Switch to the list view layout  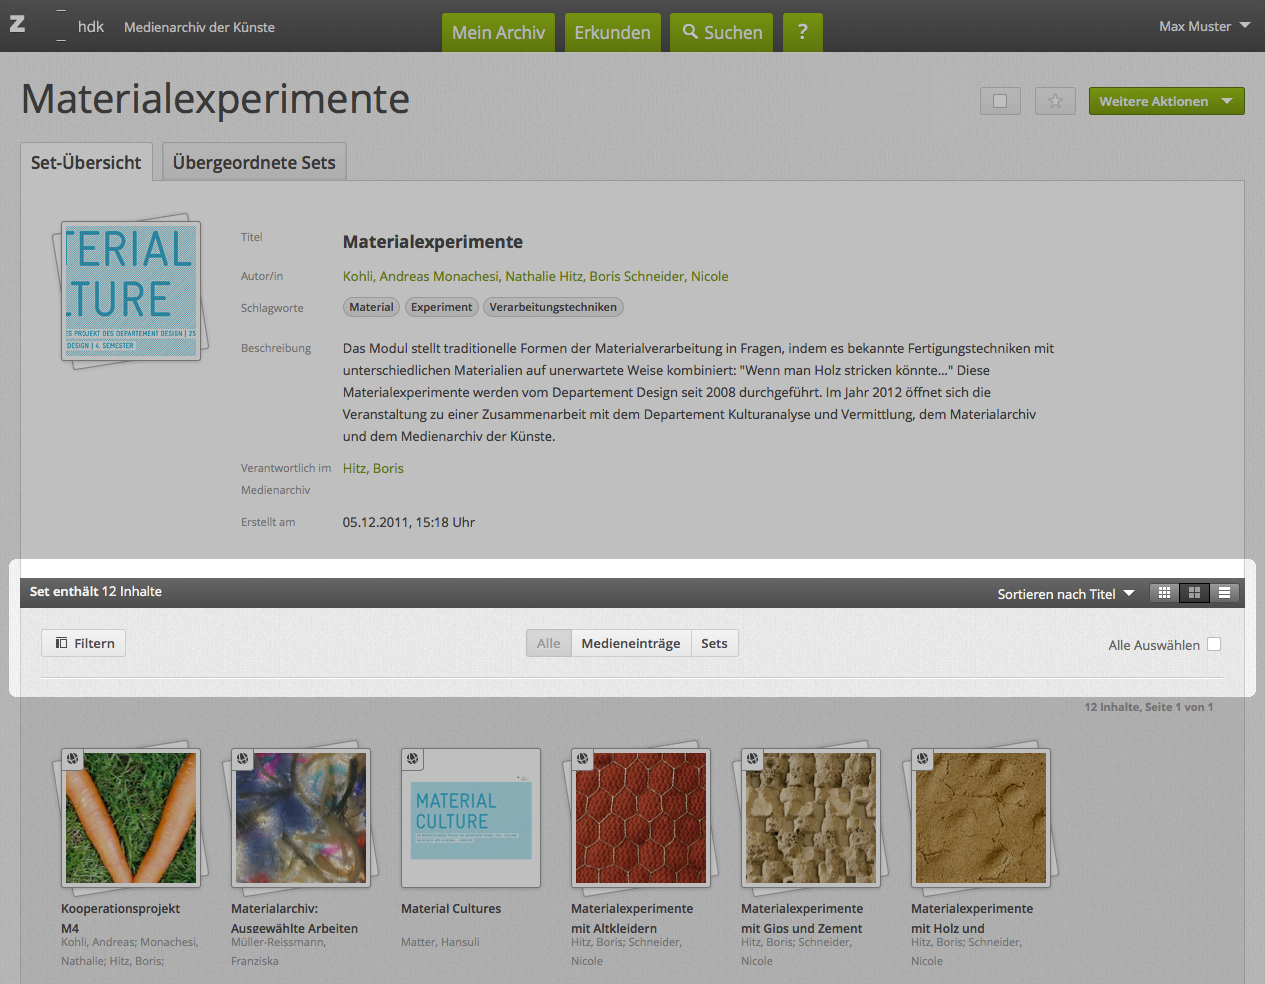pos(1224,593)
